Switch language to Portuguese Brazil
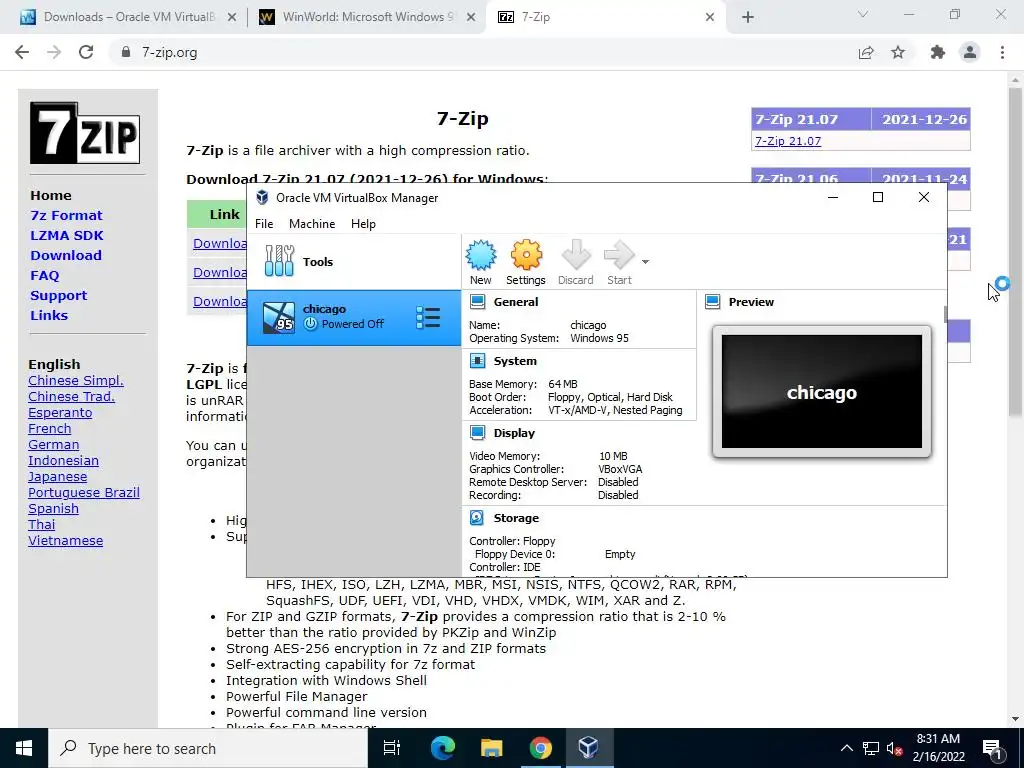The image size is (1024, 768). coord(84,492)
